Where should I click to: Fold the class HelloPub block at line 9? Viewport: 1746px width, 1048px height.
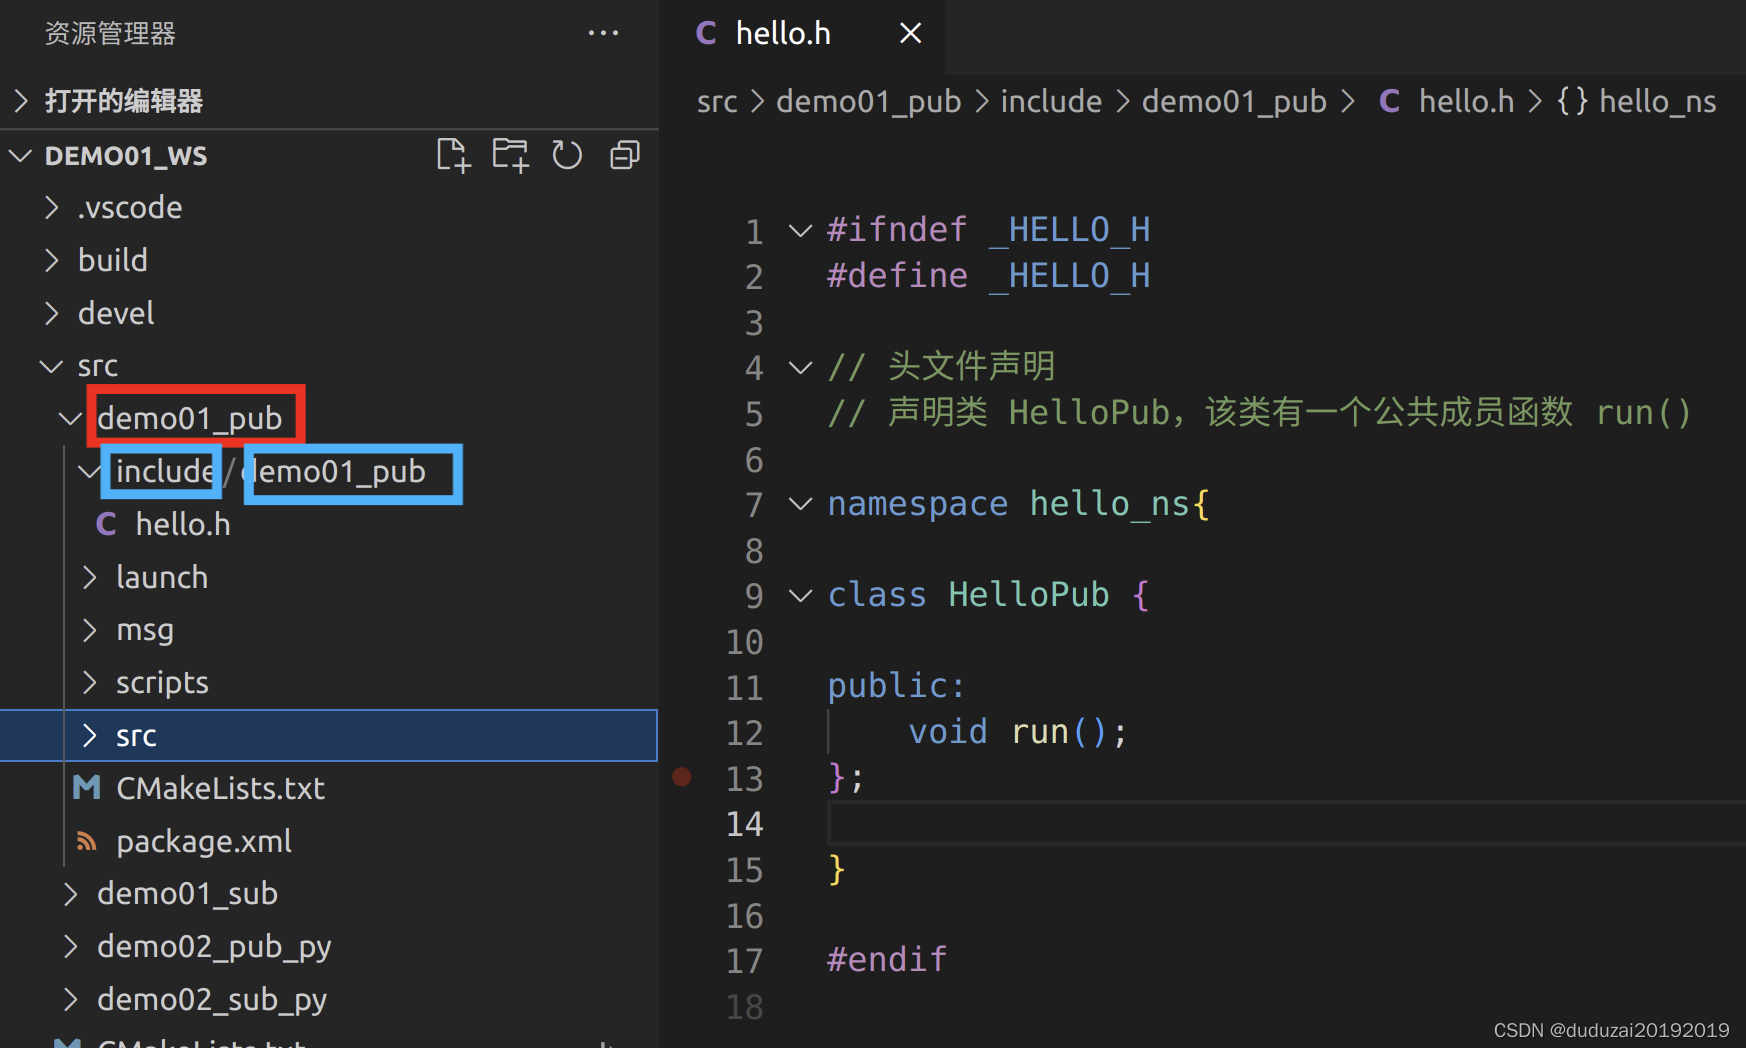click(x=800, y=596)
